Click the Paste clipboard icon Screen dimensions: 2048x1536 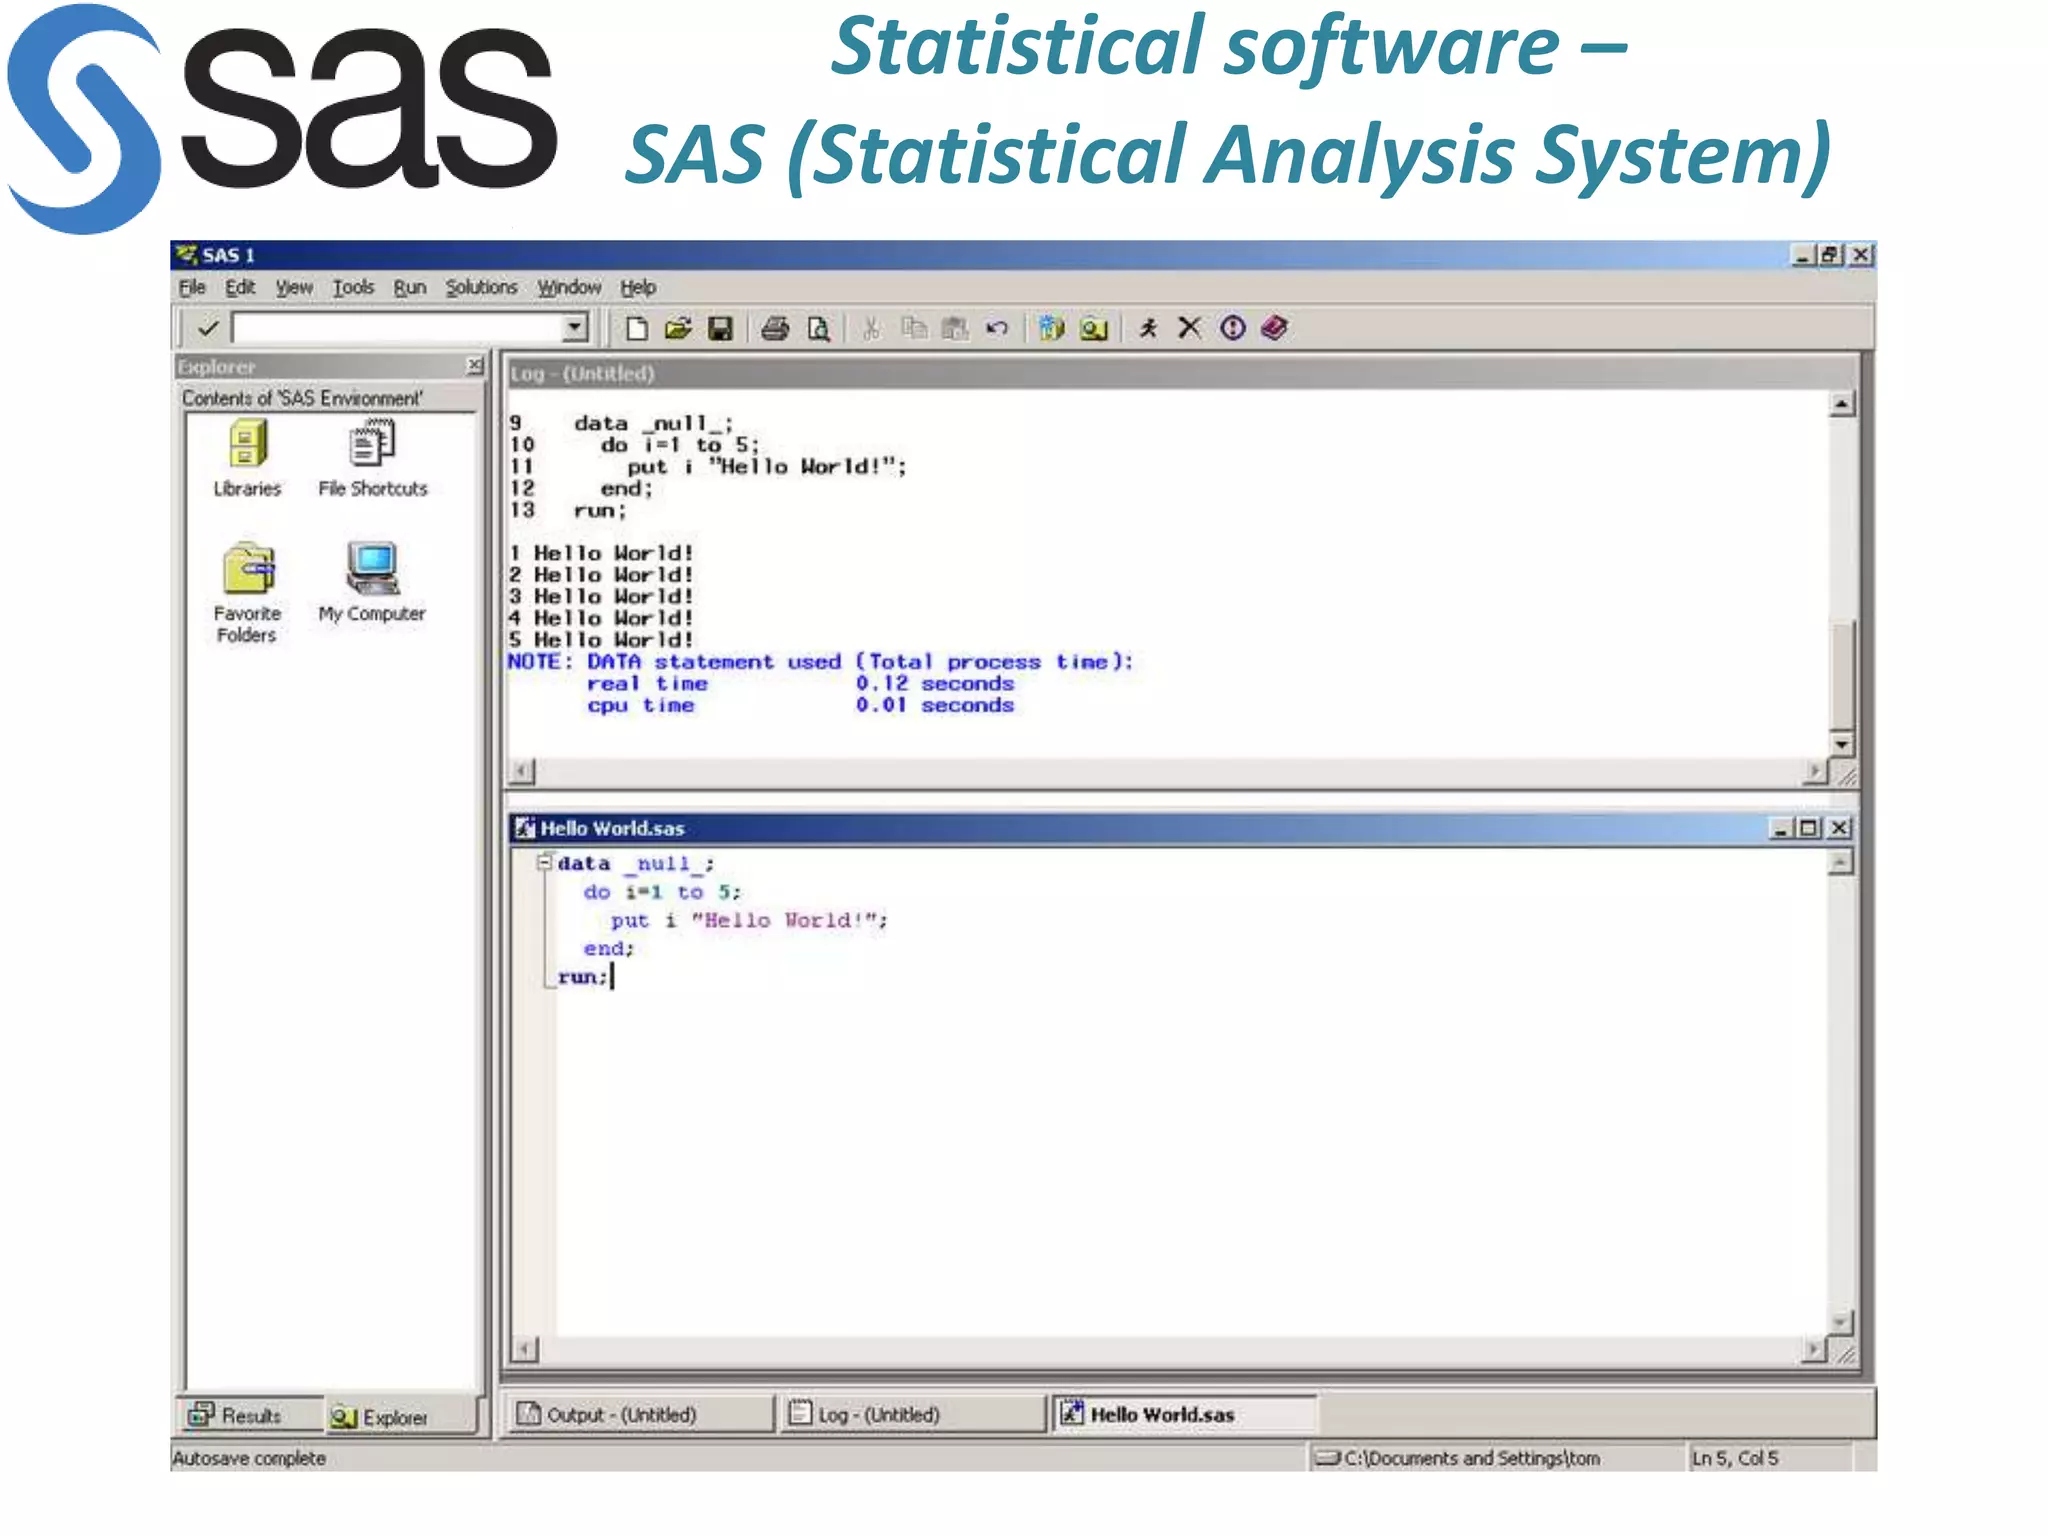click(x=956, y=328)
